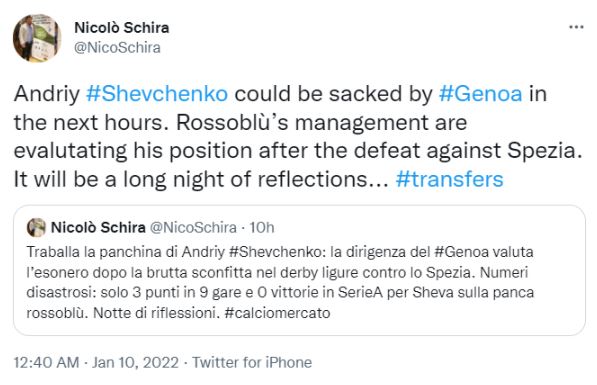Open the quoted tweet card body text
The image size is (597, 385).
tap(280, 283)
